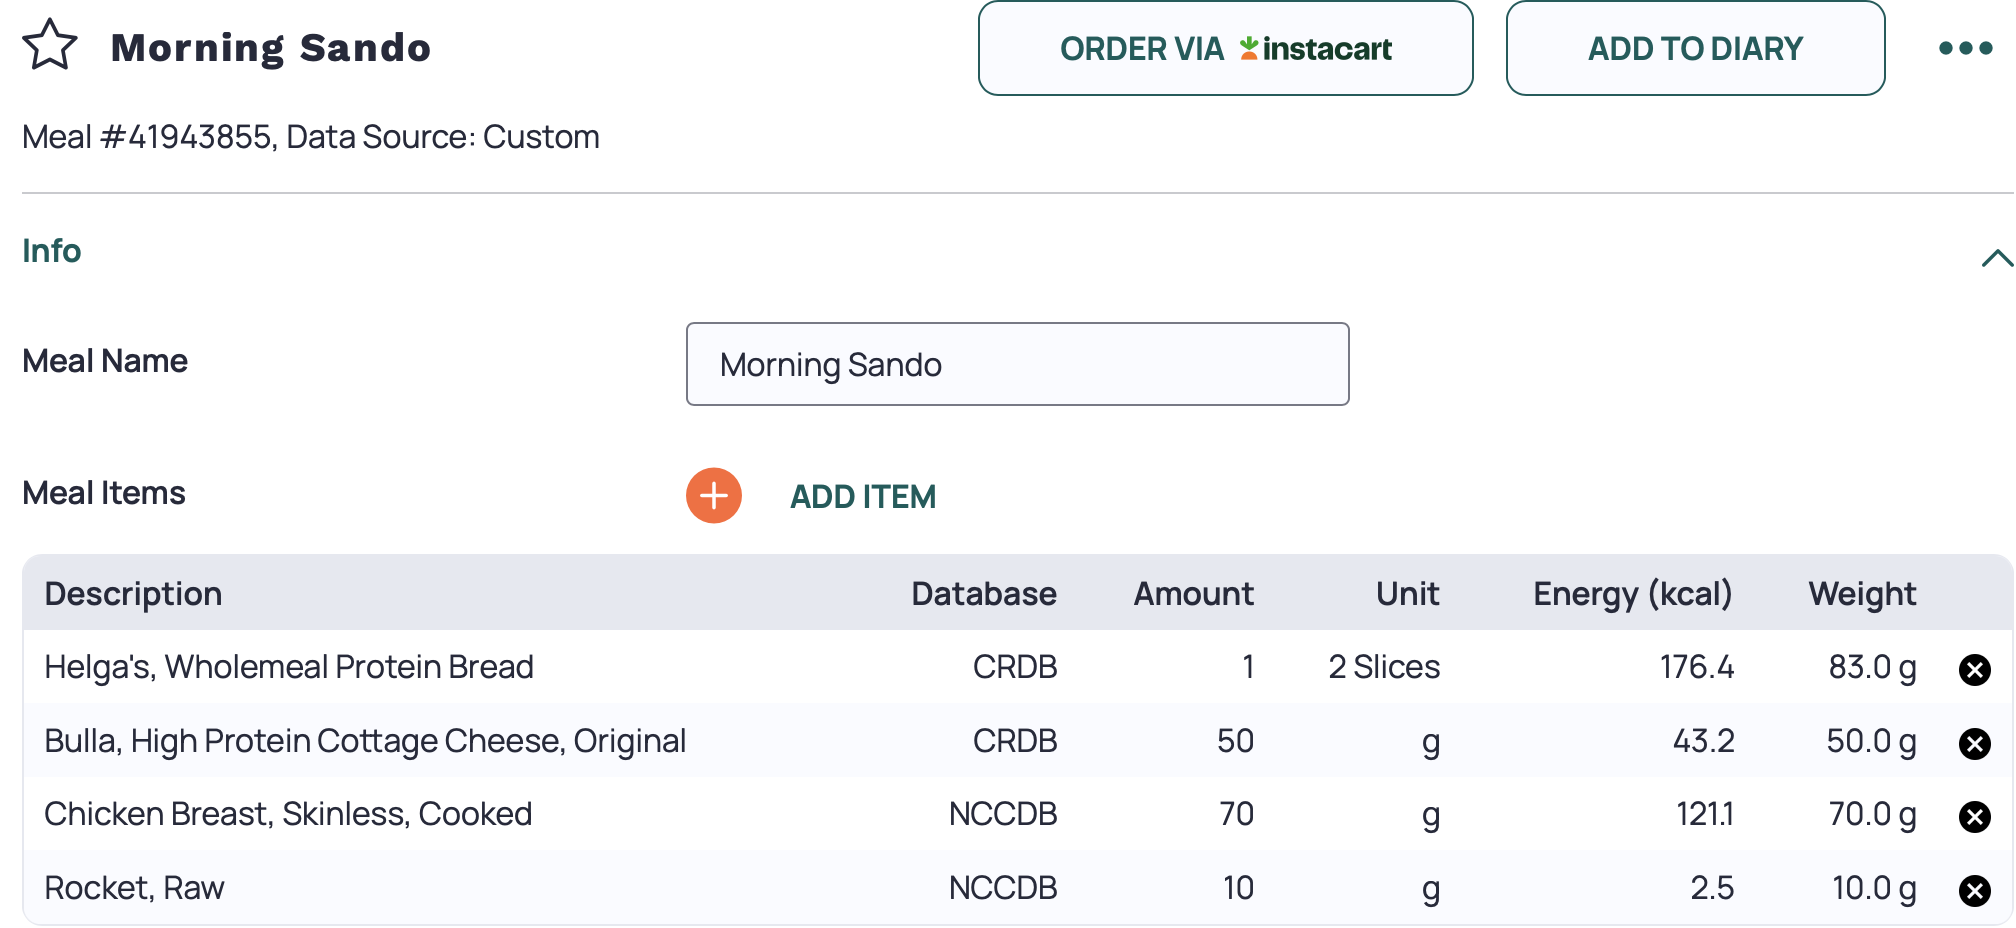Open the three-dot more options menu
This screenshot has width=2016, height=928.
1965,48
